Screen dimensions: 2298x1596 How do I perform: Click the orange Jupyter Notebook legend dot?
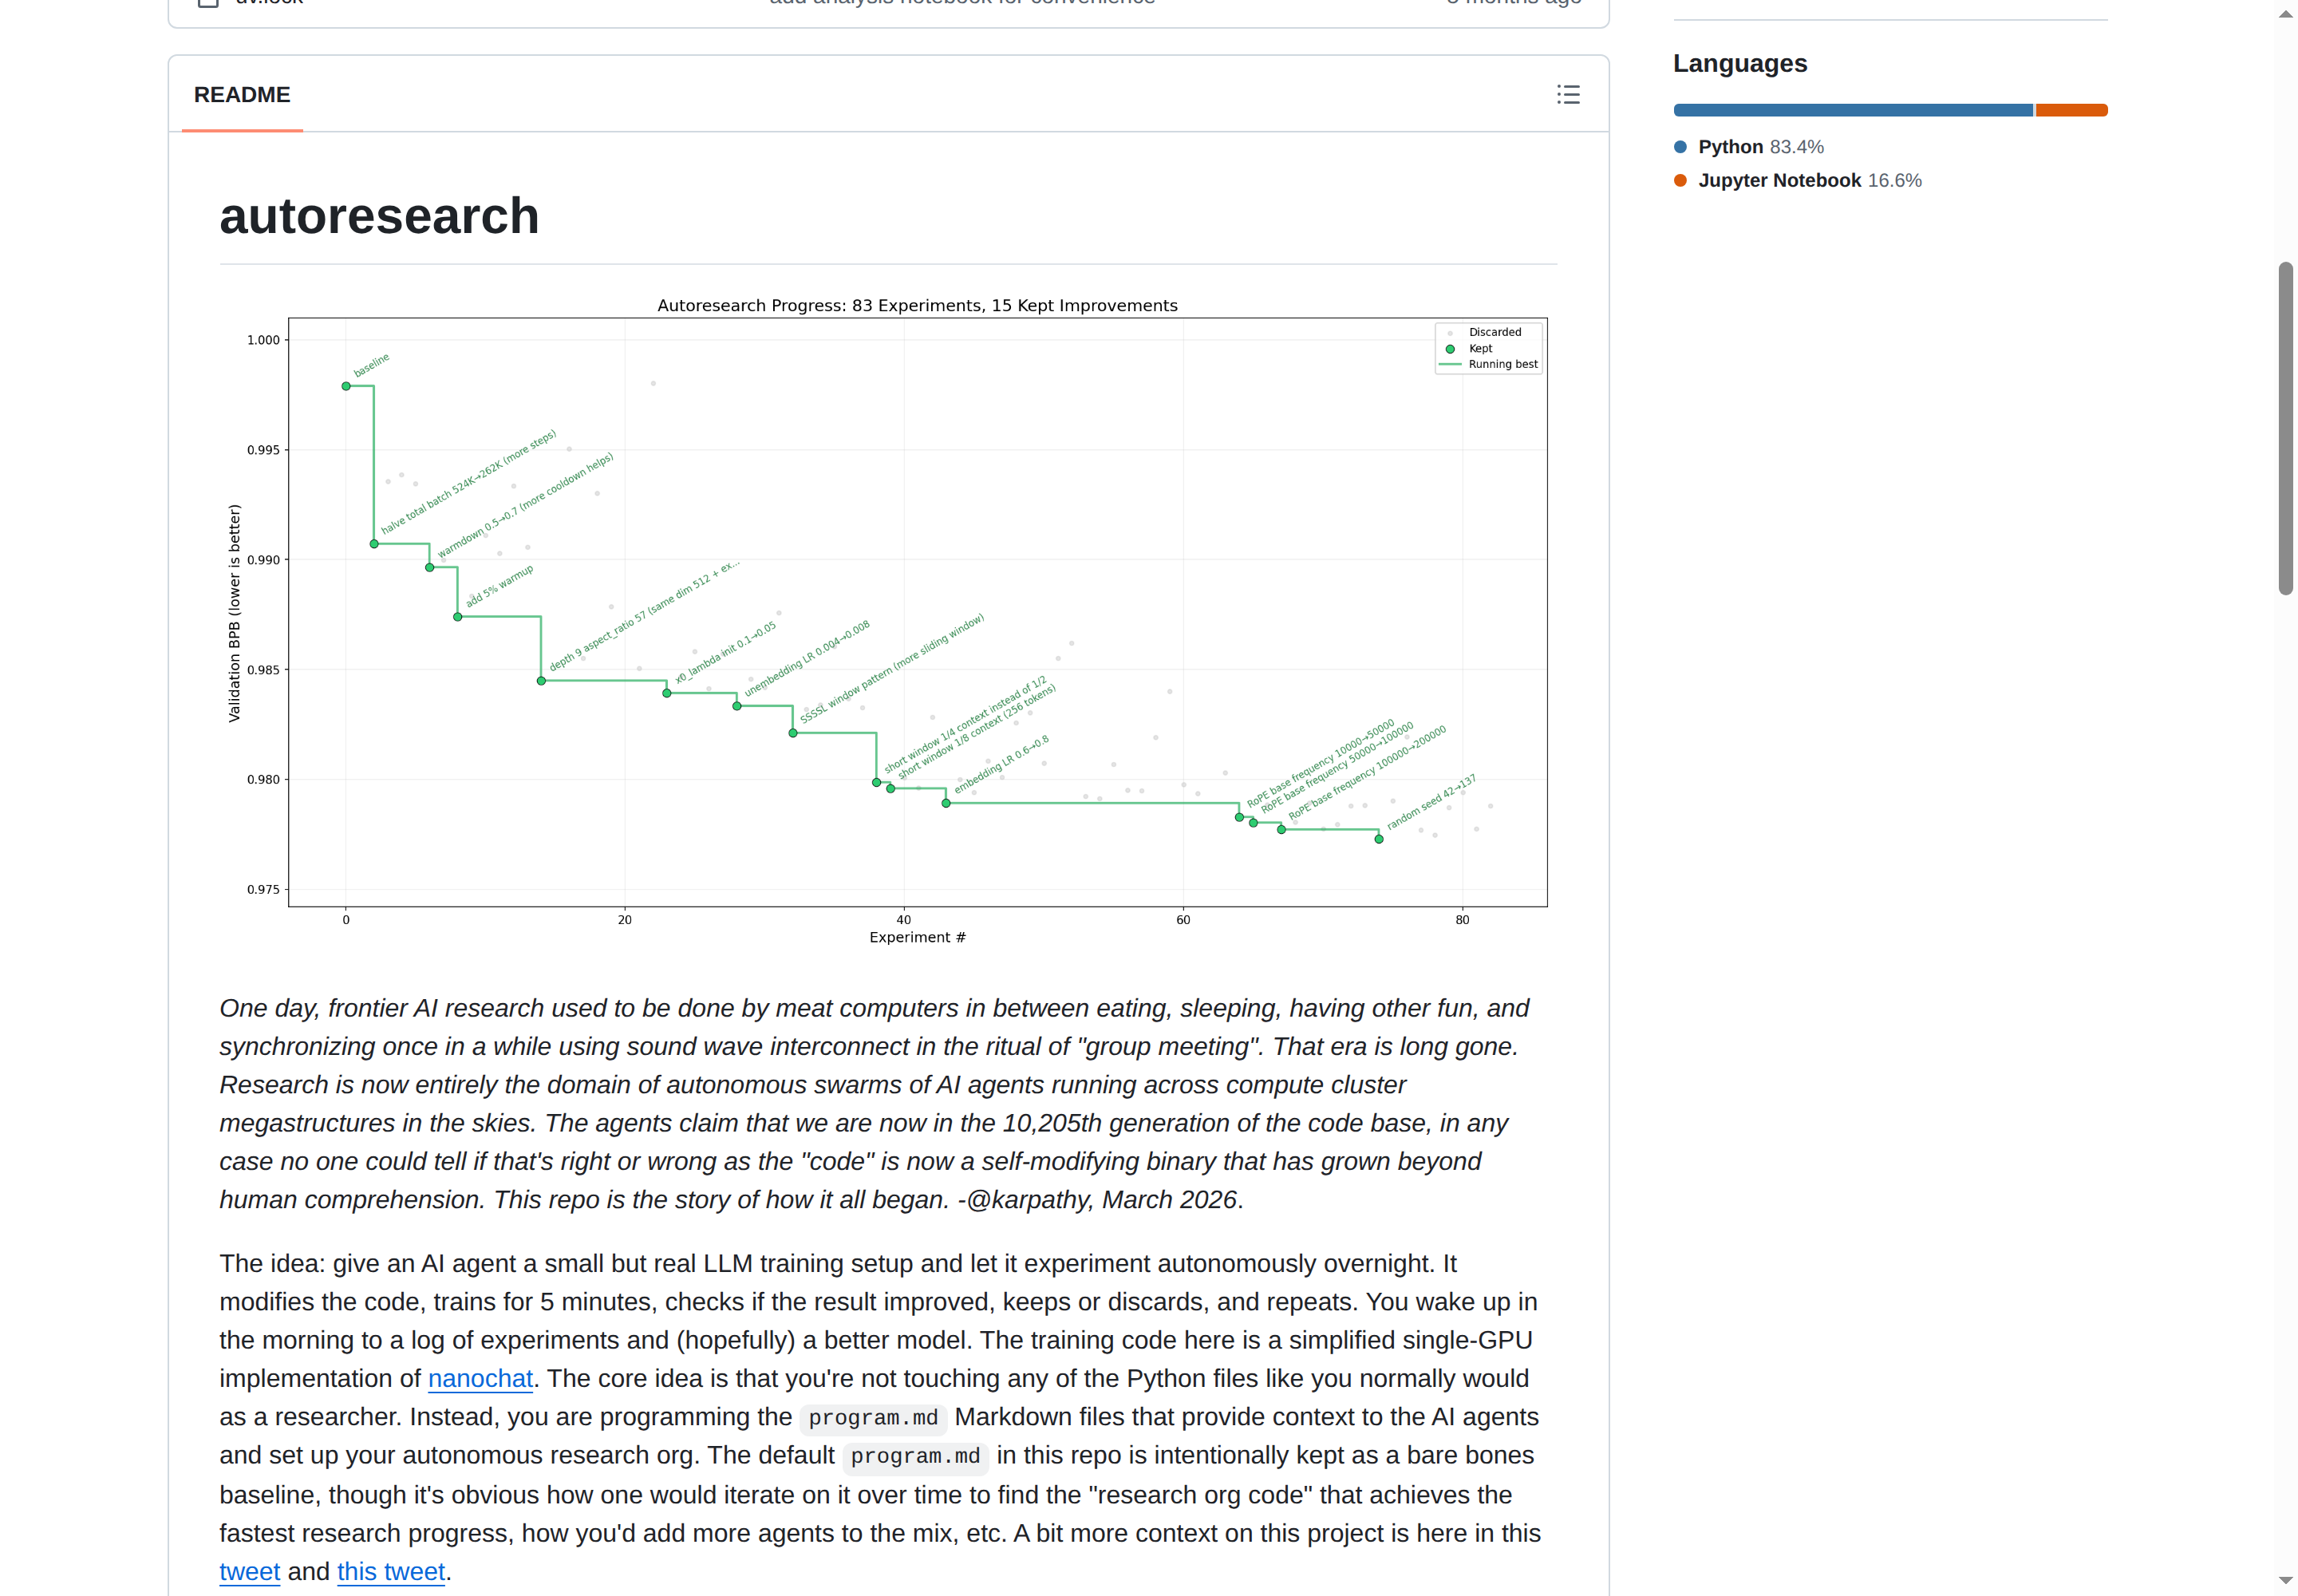[x=1680, y=180]
